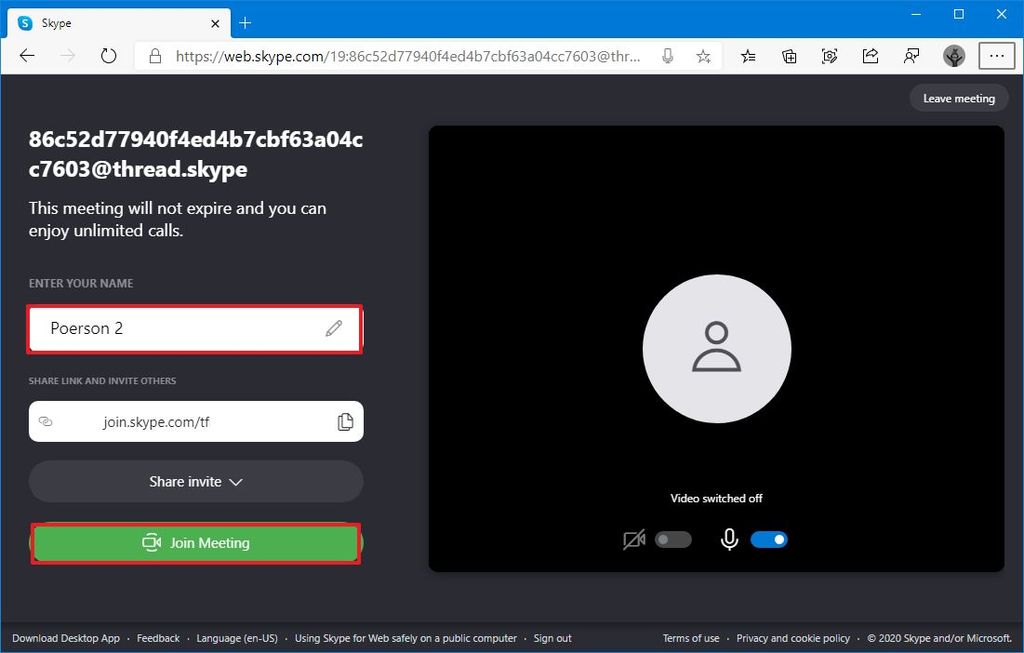The height and width of the screenshot is (653, 1024).
Task: Enable the camera toggle switch
Action: pos(673,539)
